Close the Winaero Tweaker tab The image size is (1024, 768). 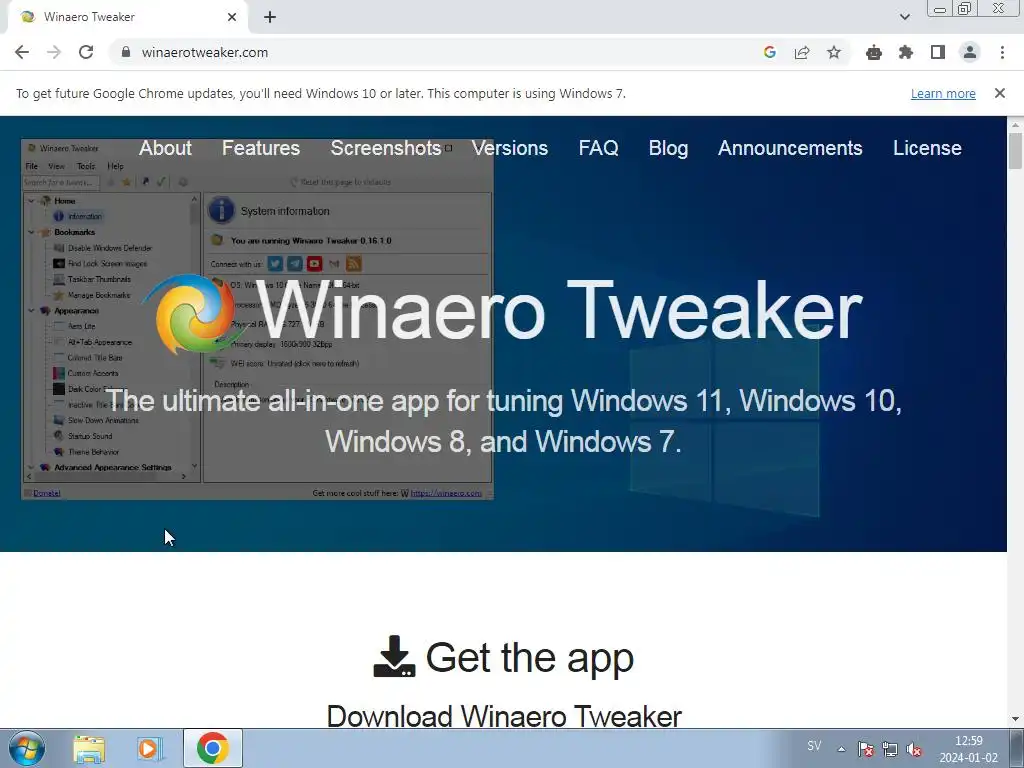[x=232, y=17]
